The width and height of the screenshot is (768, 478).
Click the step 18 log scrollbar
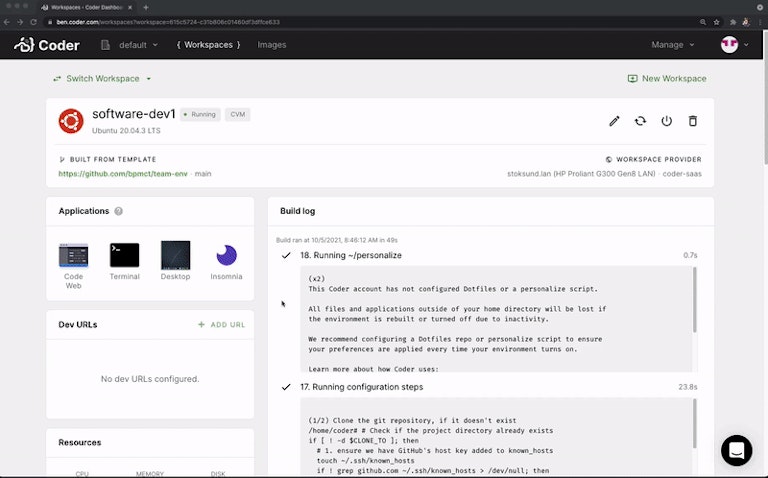[x=695, y=300]
